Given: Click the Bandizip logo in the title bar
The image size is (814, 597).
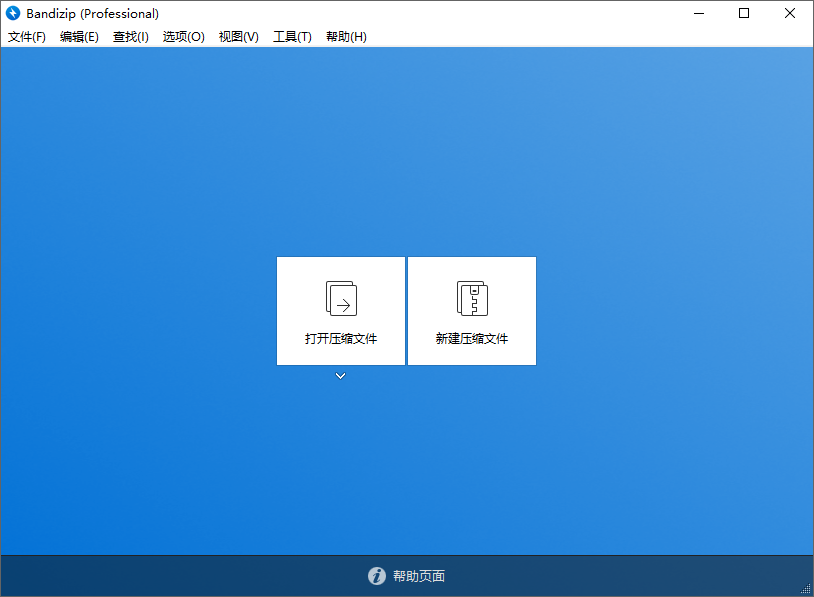Looking at the screenshot, I should pos(12,13).
